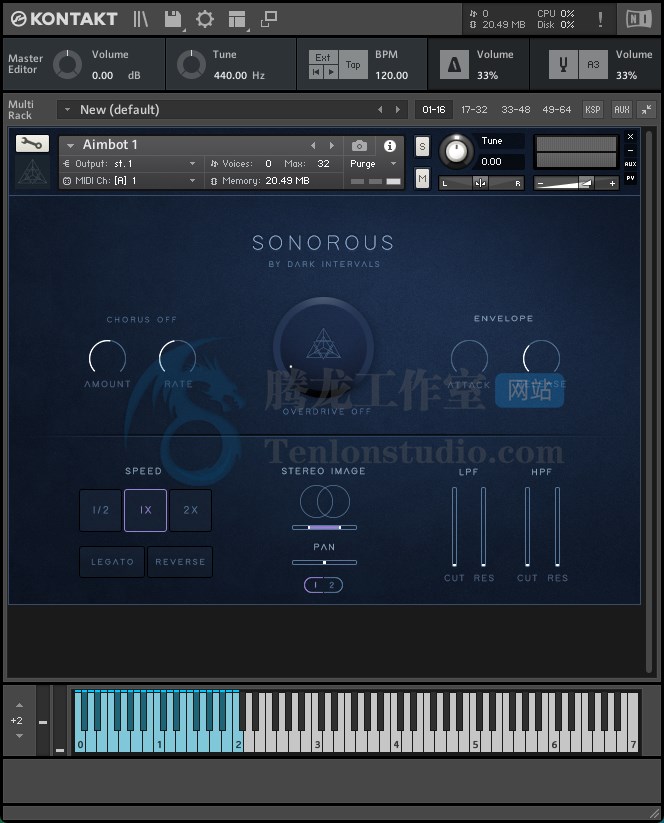Open instrument edit wrench icon
The height and width of the screenshot is (823, 664).
[x=32, y=143]
